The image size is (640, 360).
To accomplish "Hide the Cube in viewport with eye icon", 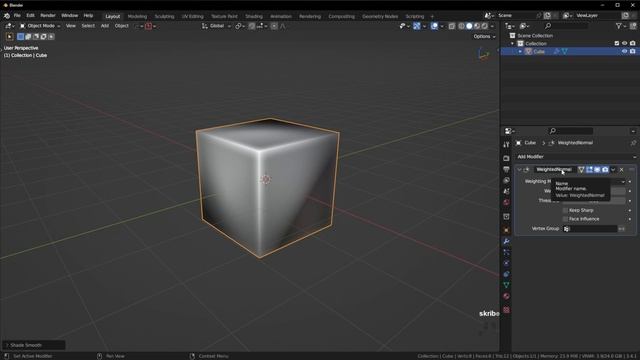I will (624, 51).
